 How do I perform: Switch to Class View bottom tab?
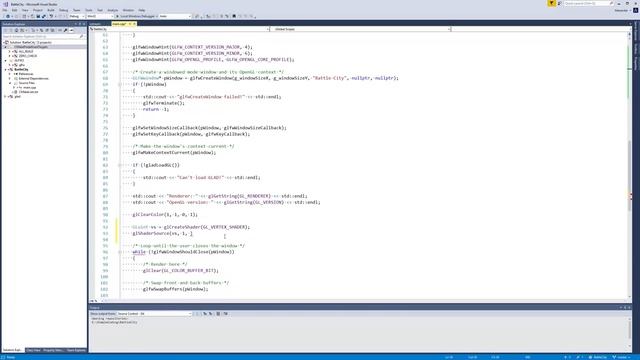[33, 350]
